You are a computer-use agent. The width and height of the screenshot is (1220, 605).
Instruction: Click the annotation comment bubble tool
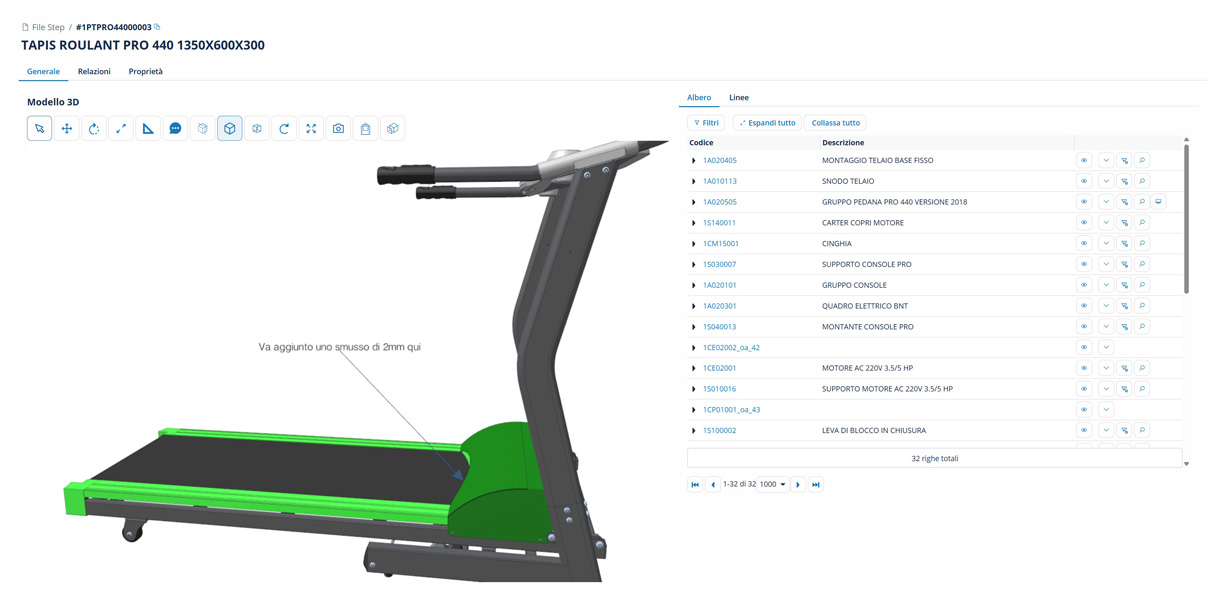[175, 129]
